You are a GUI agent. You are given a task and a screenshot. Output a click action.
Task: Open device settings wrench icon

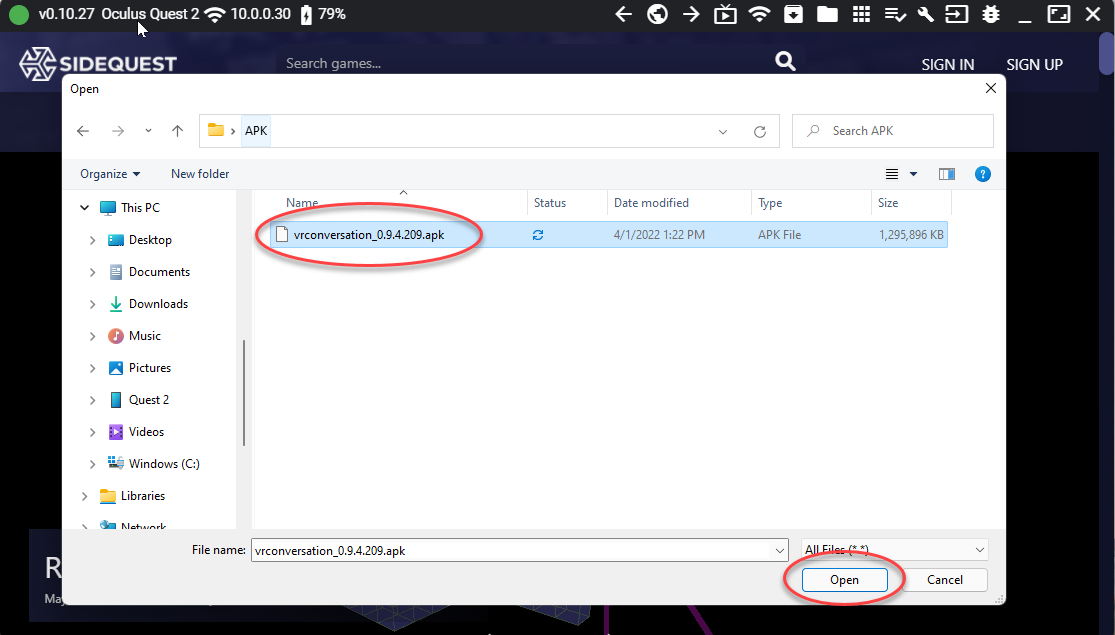click(x=926, y=14)
